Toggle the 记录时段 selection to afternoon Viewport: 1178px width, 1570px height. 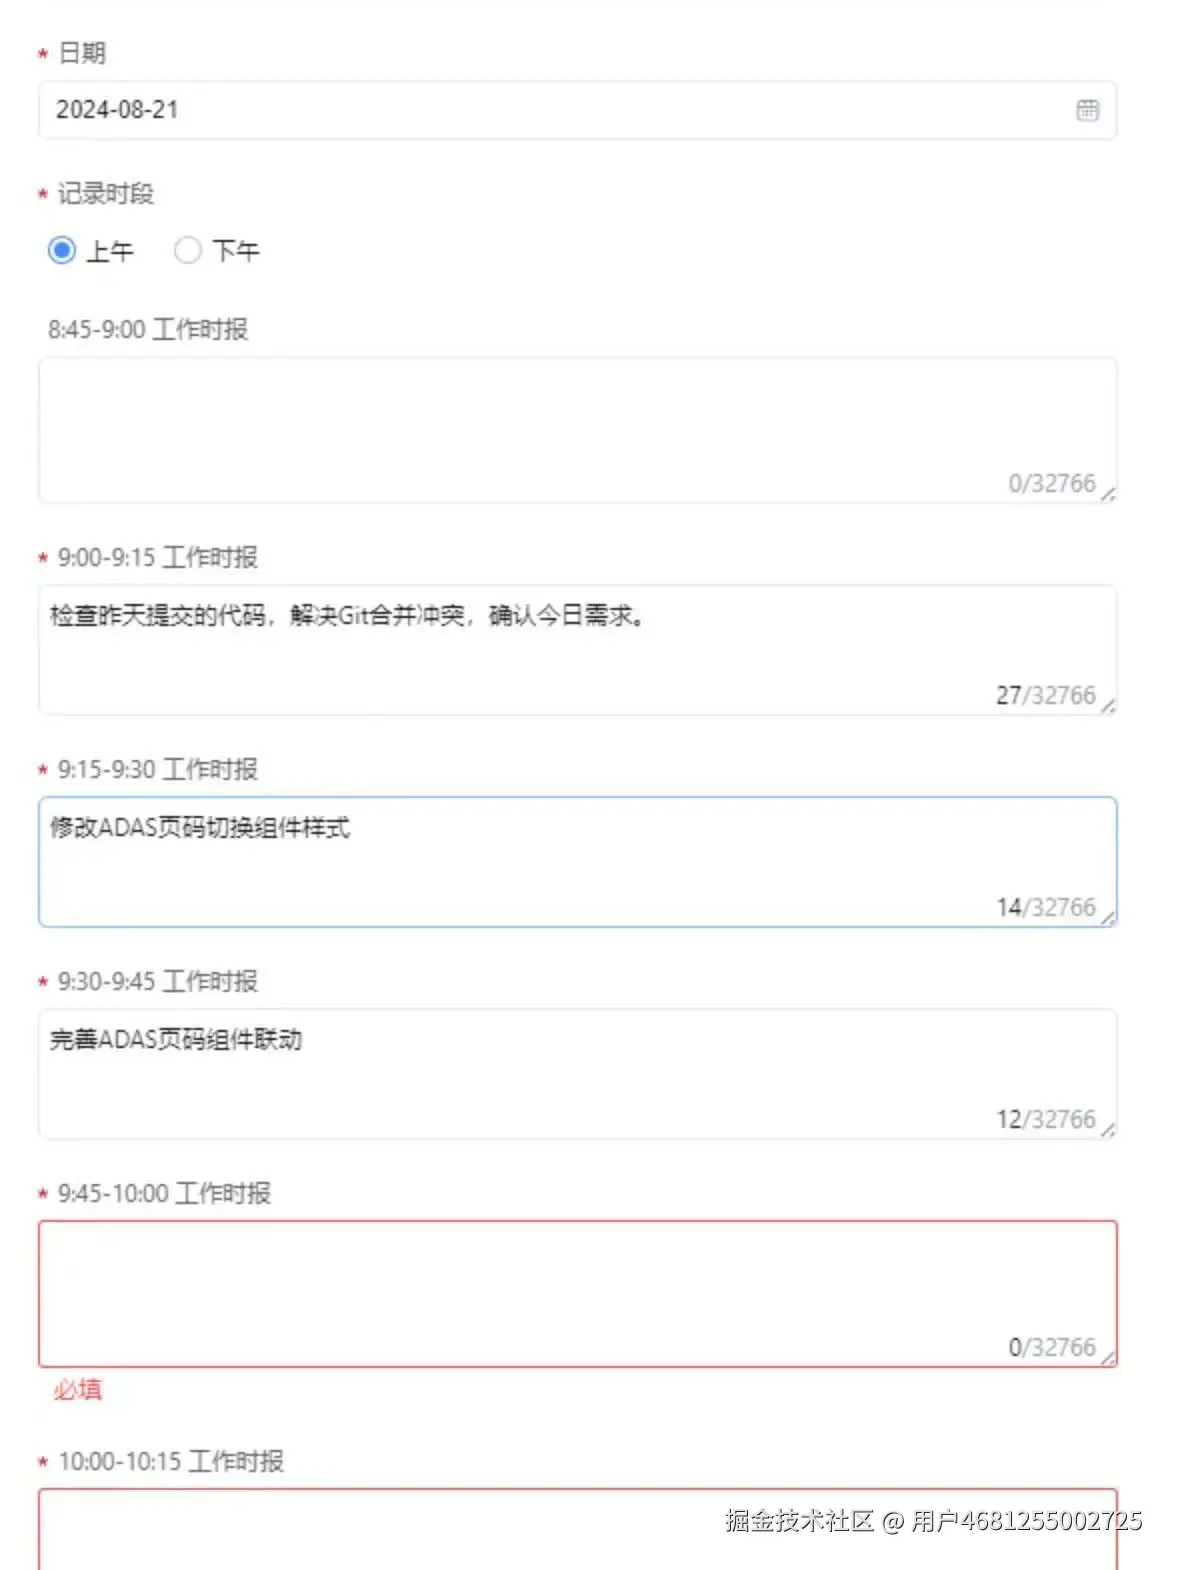(x=189, y=250)
